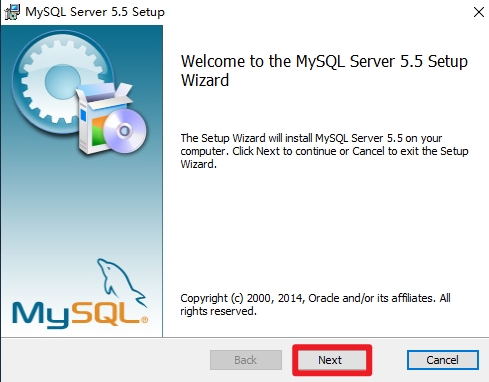Close the MySQL Server 5.5 Setup window
Image resolution: width=489 pixels, height=382 pixels.
[x=479, y=12]
